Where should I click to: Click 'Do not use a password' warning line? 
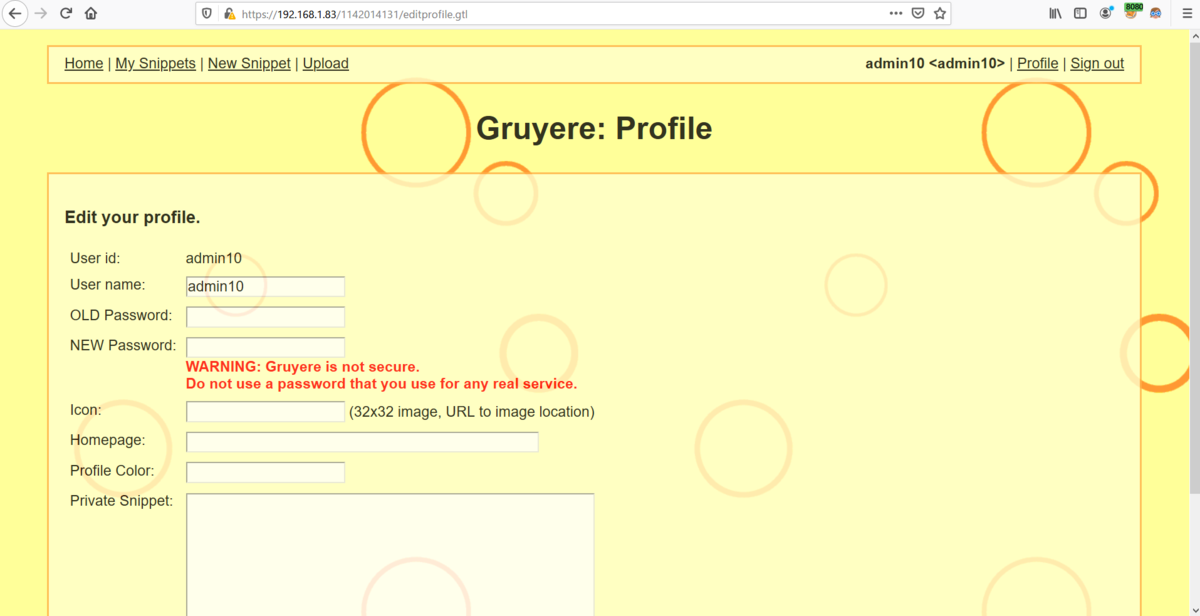[x=382, y=384]
